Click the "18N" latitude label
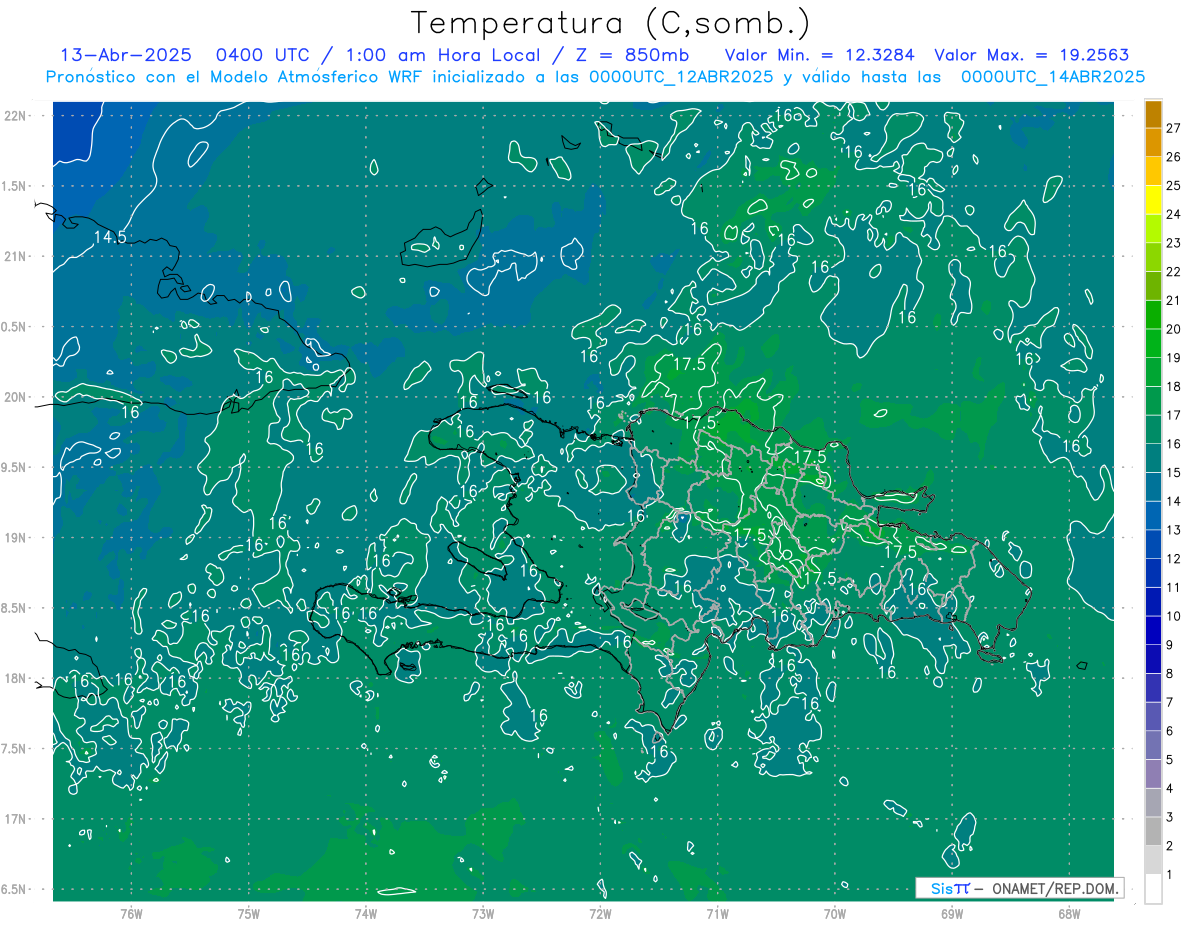1200x927 pixels. [15, 678]
